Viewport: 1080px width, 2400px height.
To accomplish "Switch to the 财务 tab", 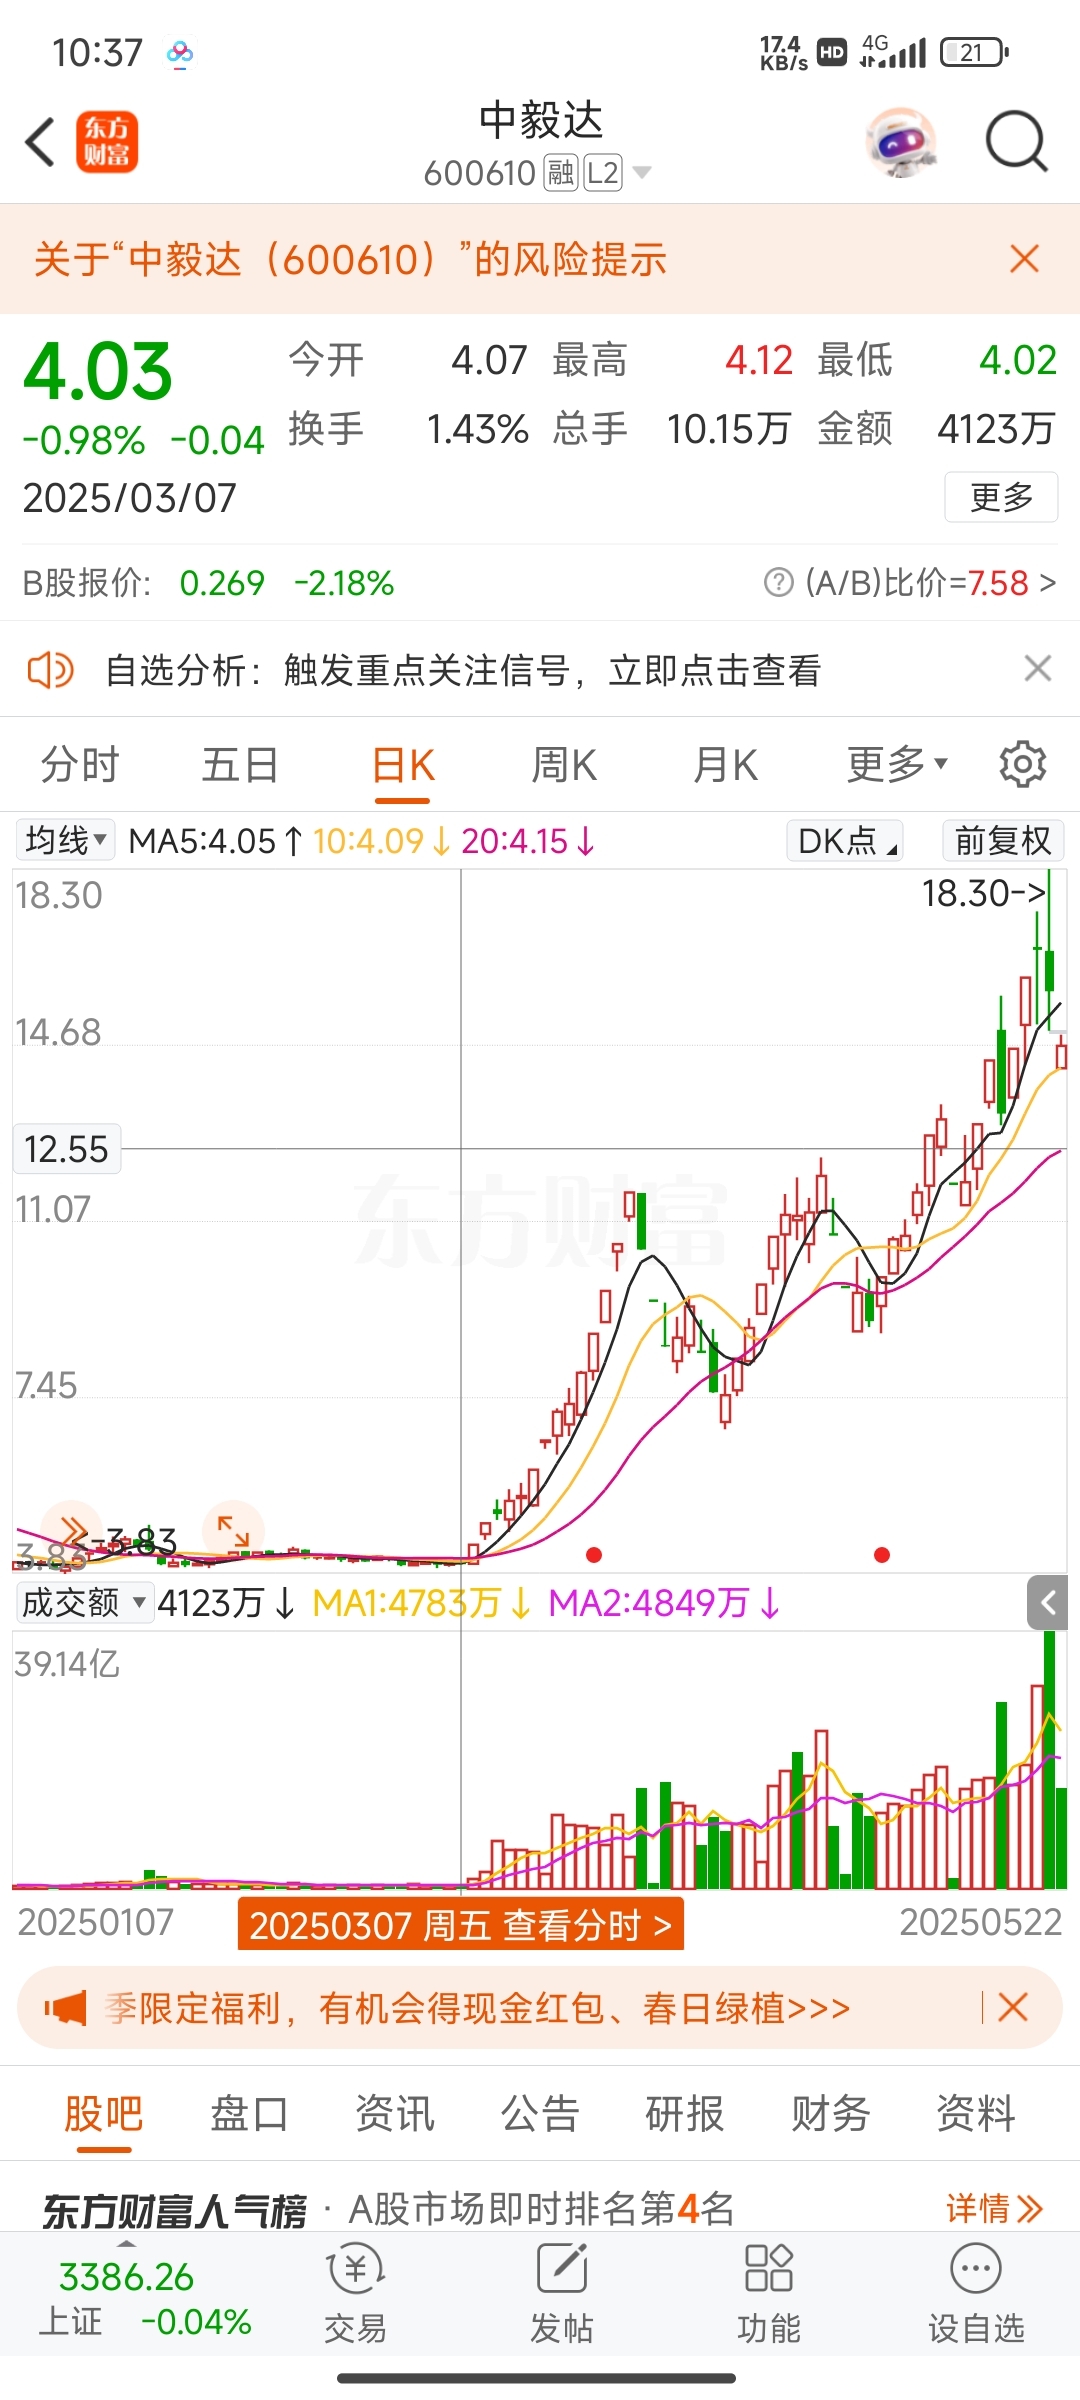I will click(x=830, y=2114).
